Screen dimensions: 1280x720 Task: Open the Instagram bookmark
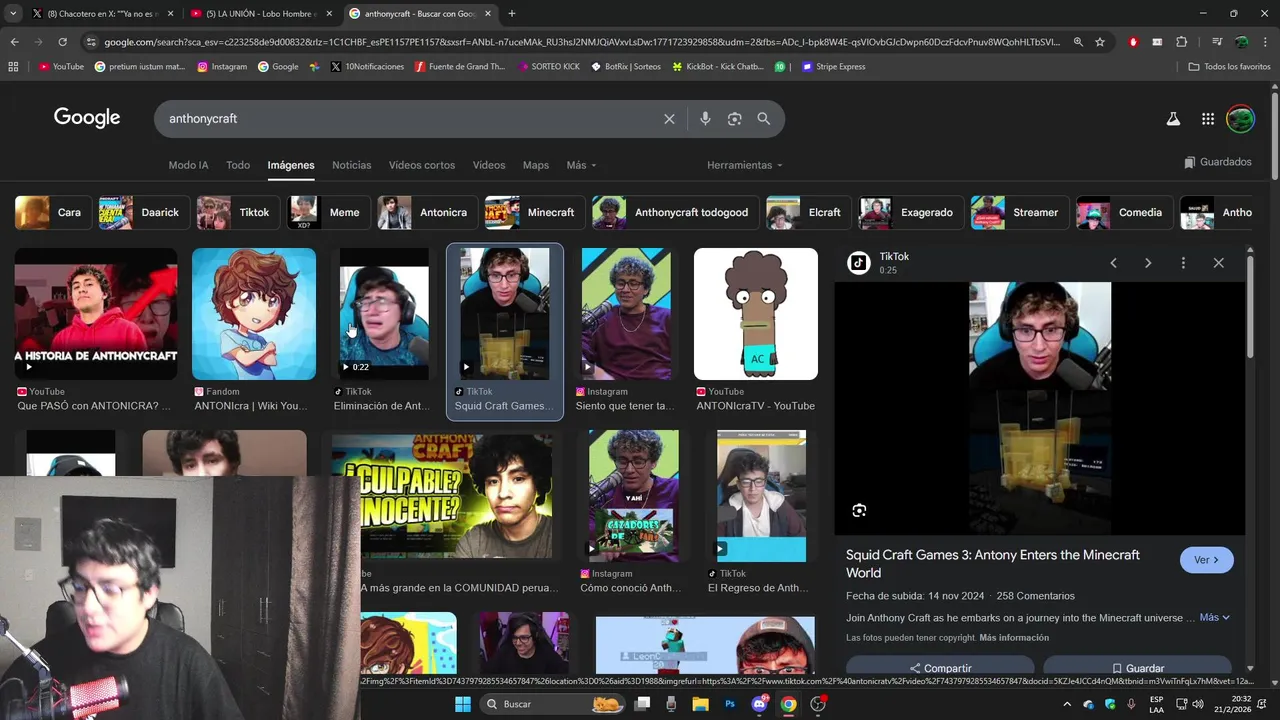pyautogui.click(x=222, y=67)
